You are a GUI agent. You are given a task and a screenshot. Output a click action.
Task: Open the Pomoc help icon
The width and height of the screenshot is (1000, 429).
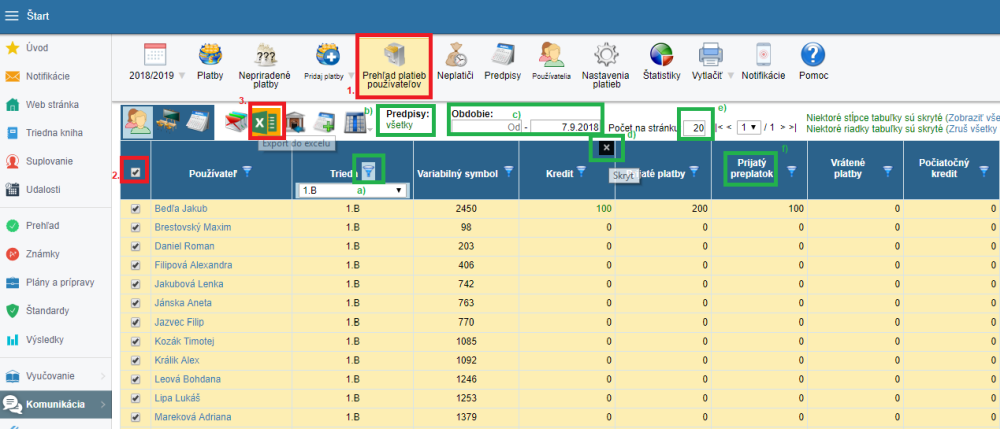tap(813, 55)
